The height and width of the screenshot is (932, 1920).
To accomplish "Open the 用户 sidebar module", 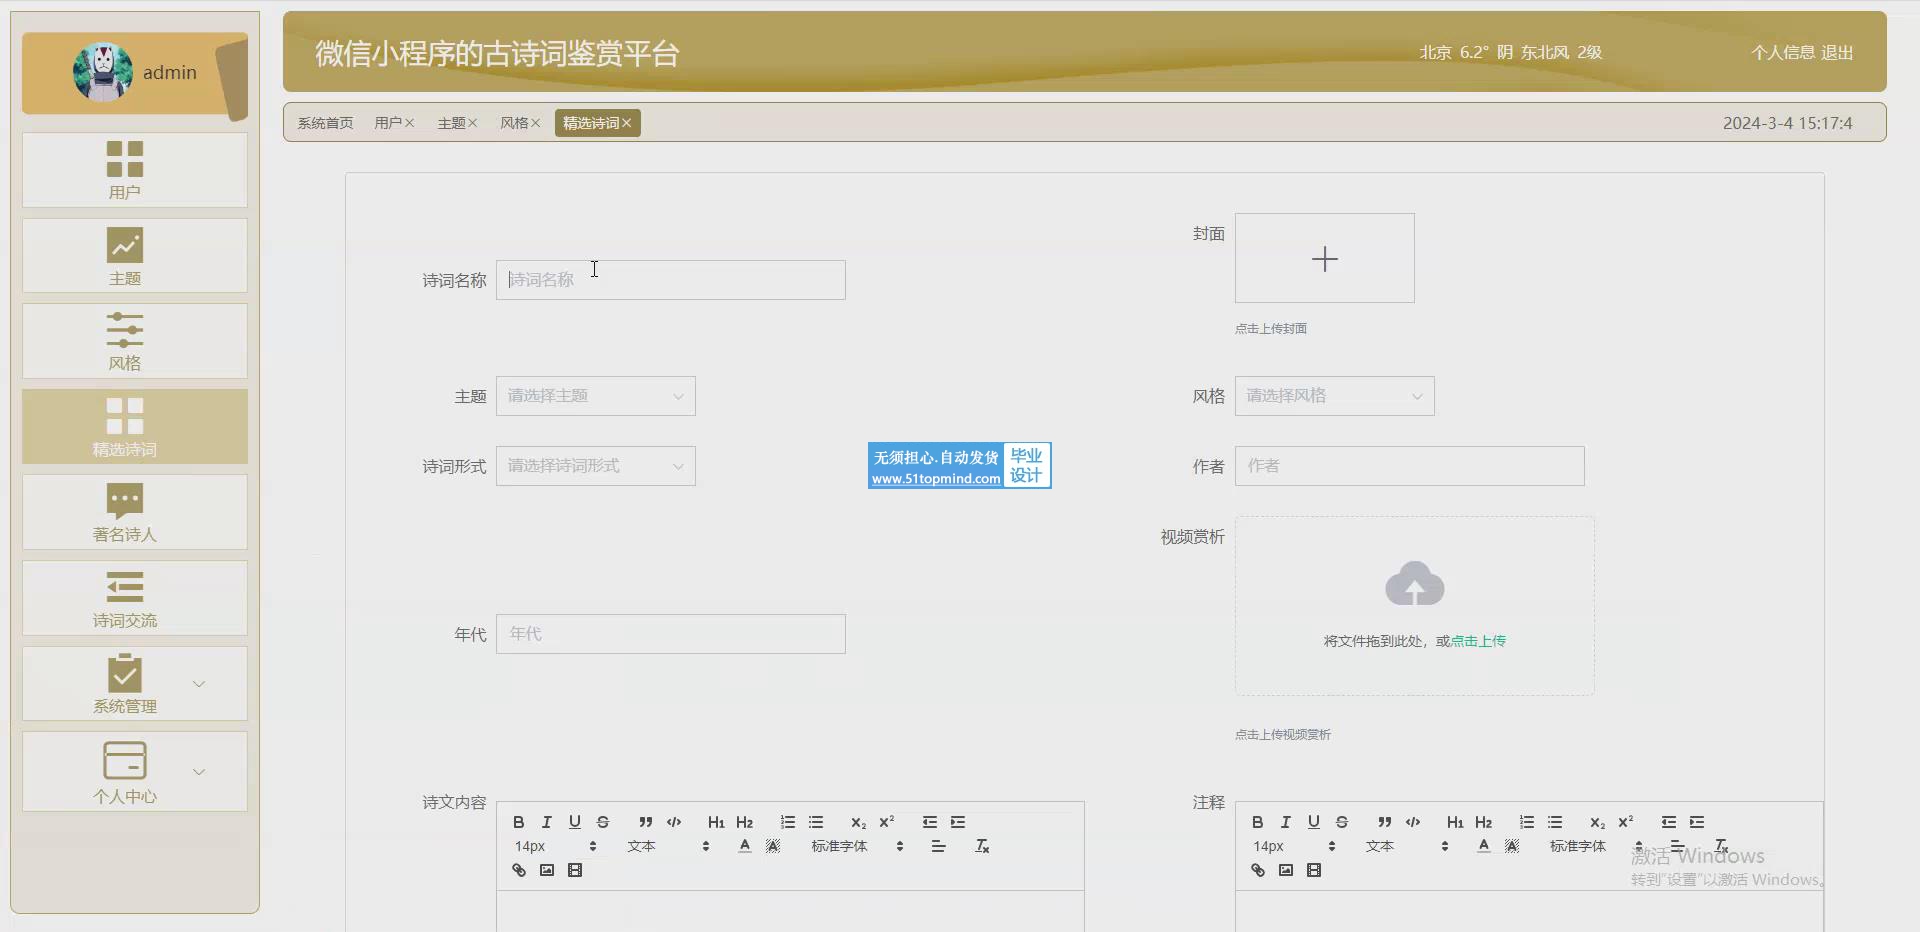I will tap(125, 170).
